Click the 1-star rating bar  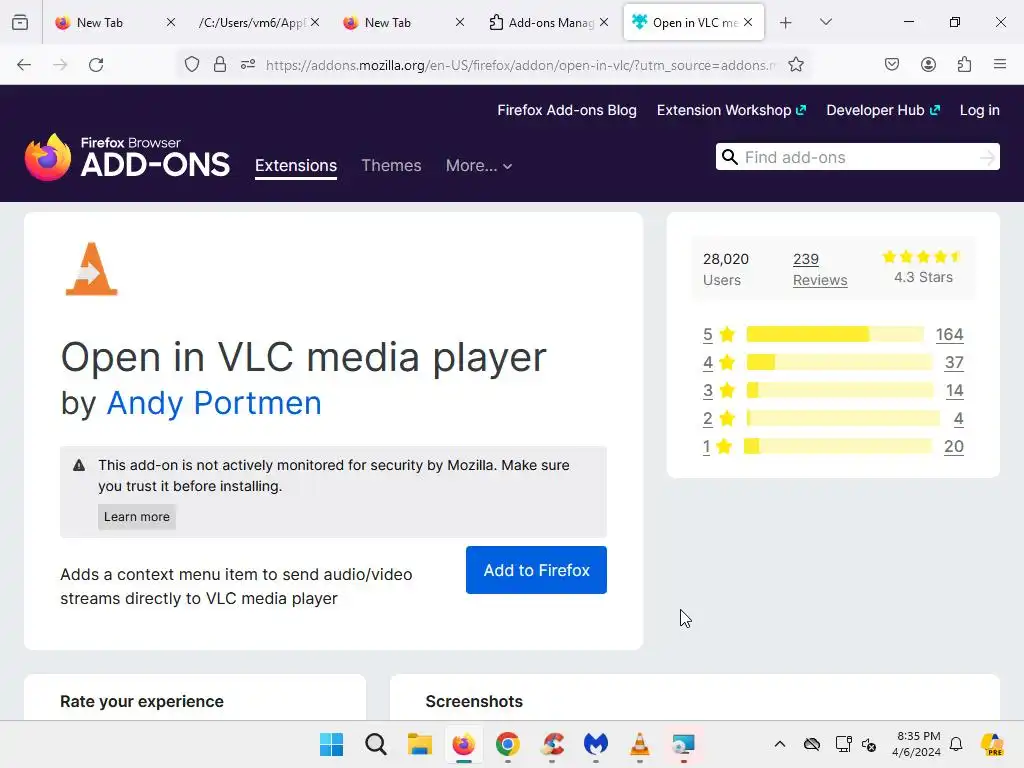838,447
